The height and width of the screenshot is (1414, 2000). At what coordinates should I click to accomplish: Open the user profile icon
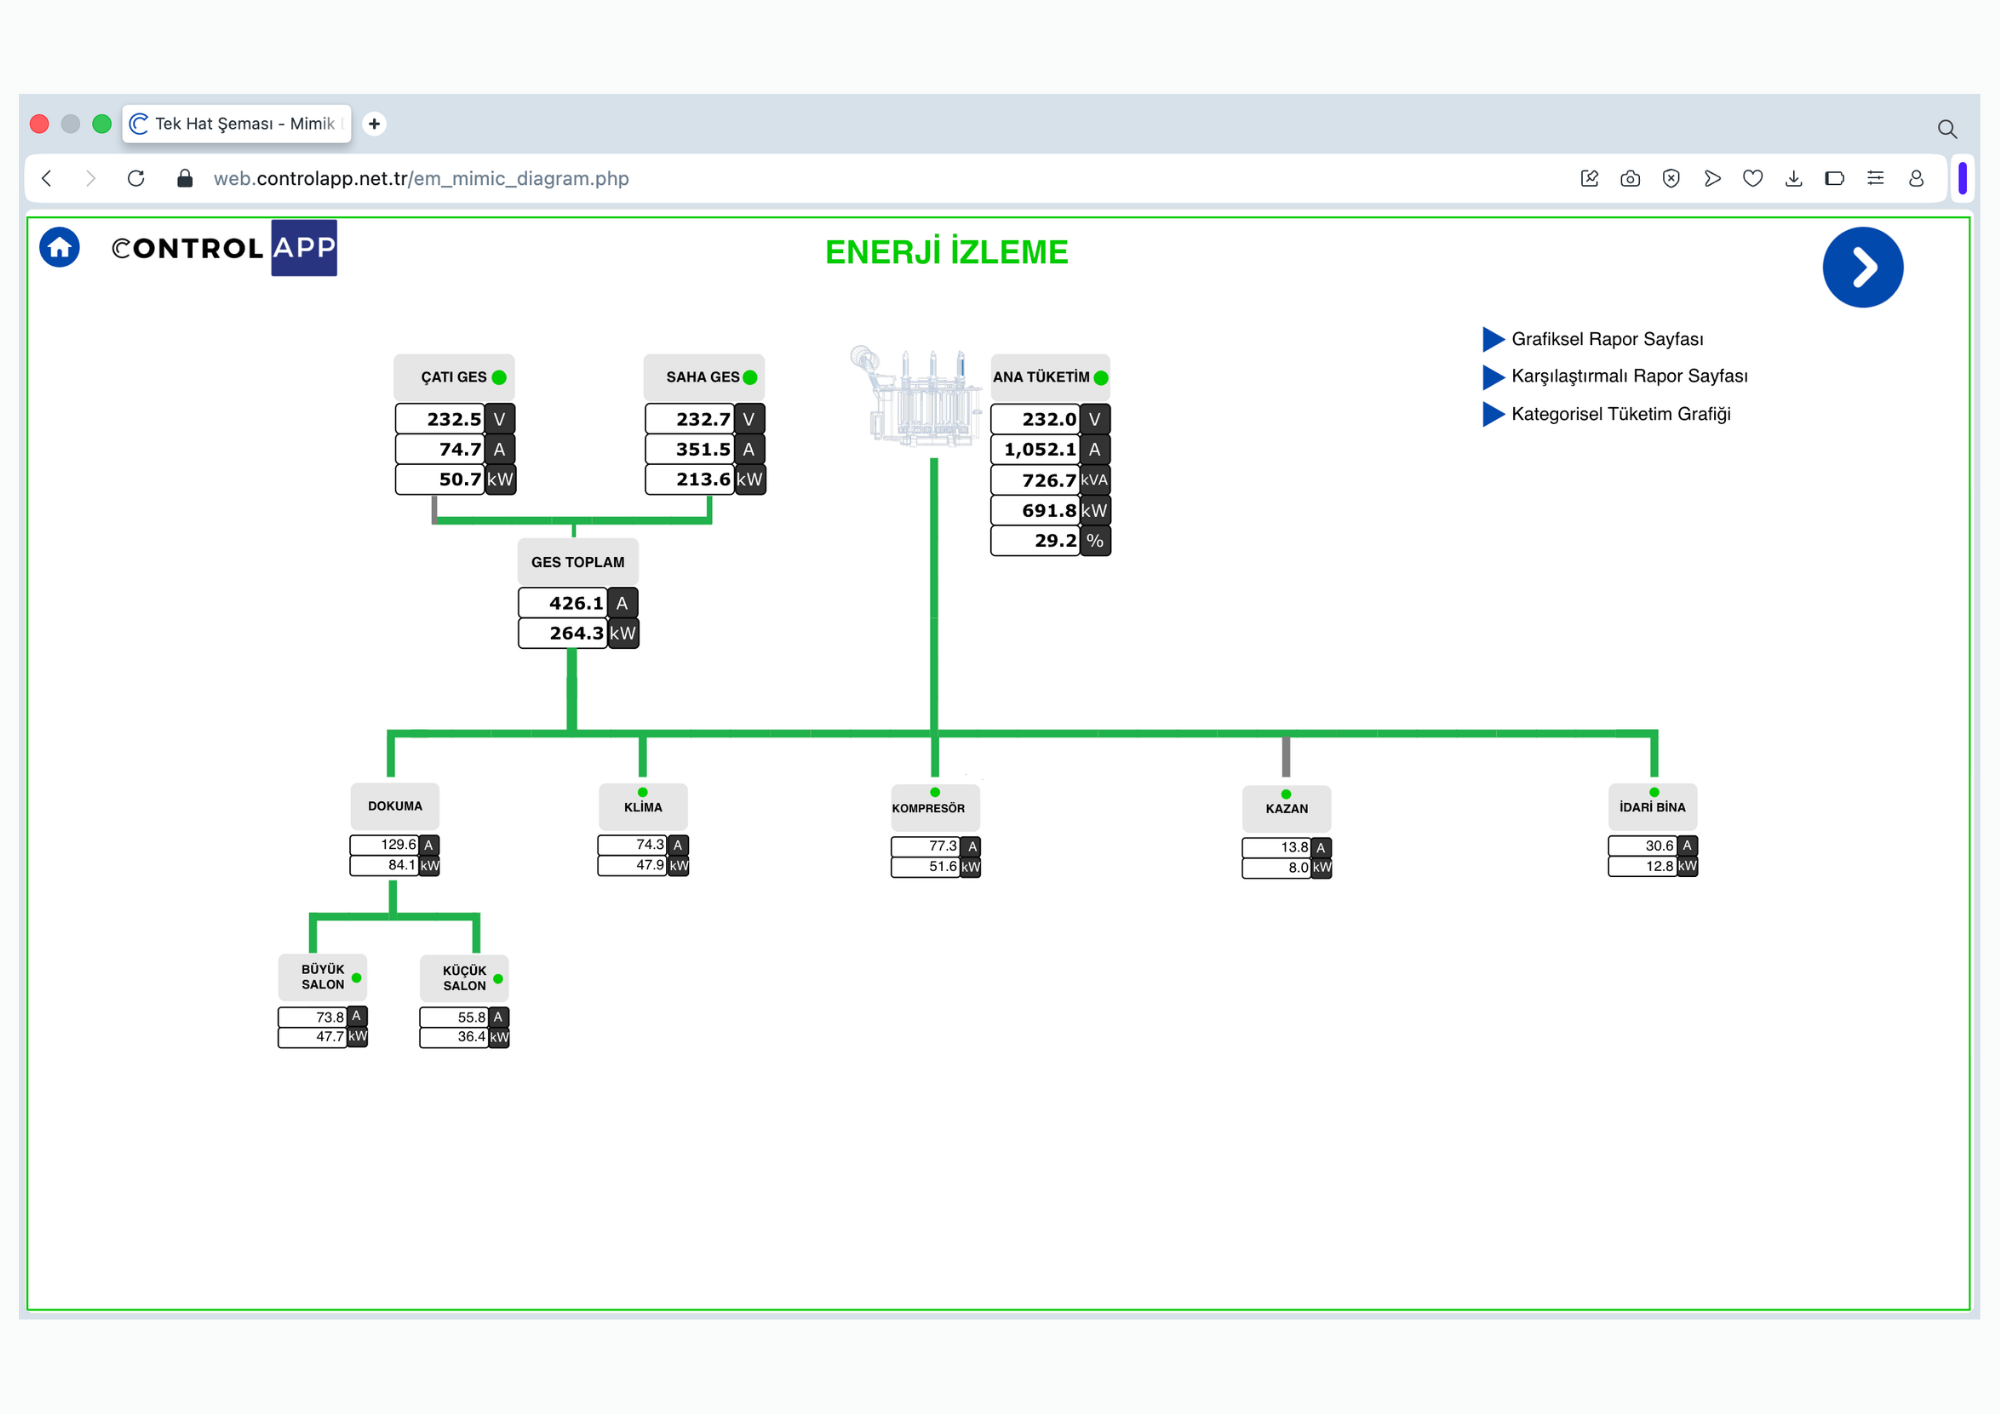[x=1916, y=178]
